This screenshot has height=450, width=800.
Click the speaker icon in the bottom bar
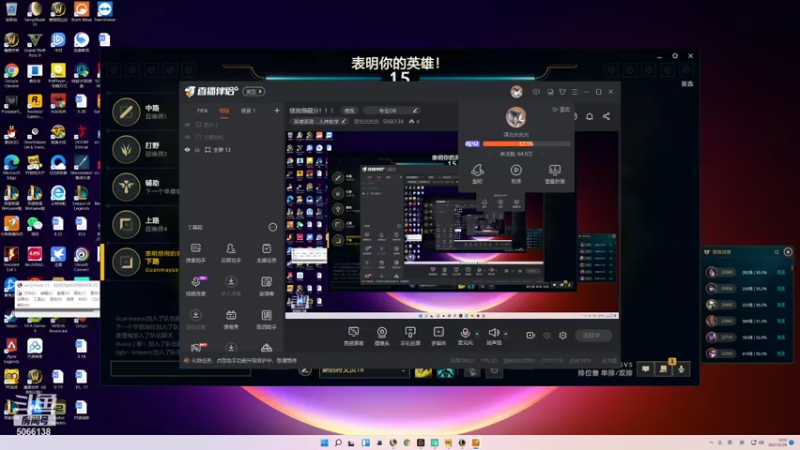tap(493, 335)
